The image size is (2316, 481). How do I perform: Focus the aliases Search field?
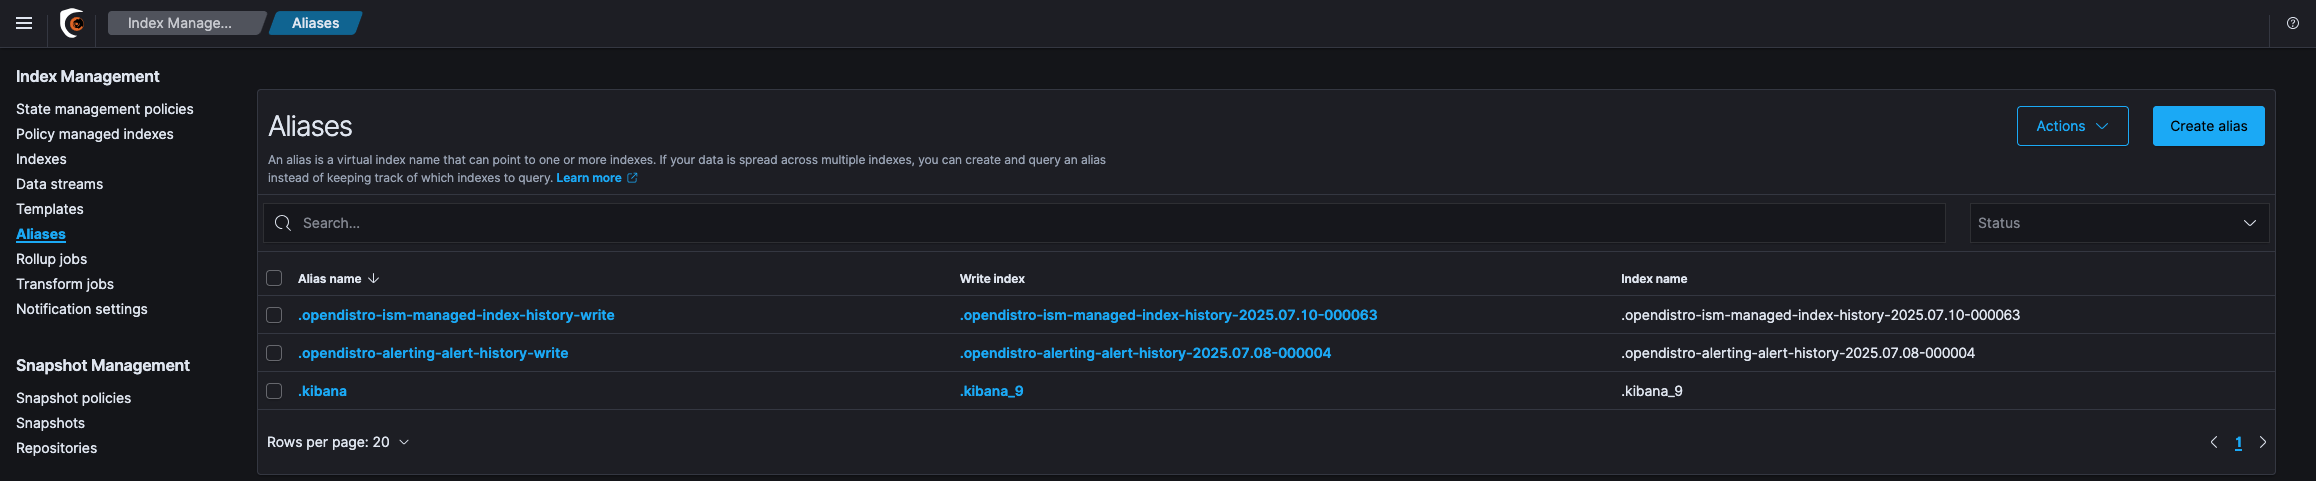[x=1110, y=223]
